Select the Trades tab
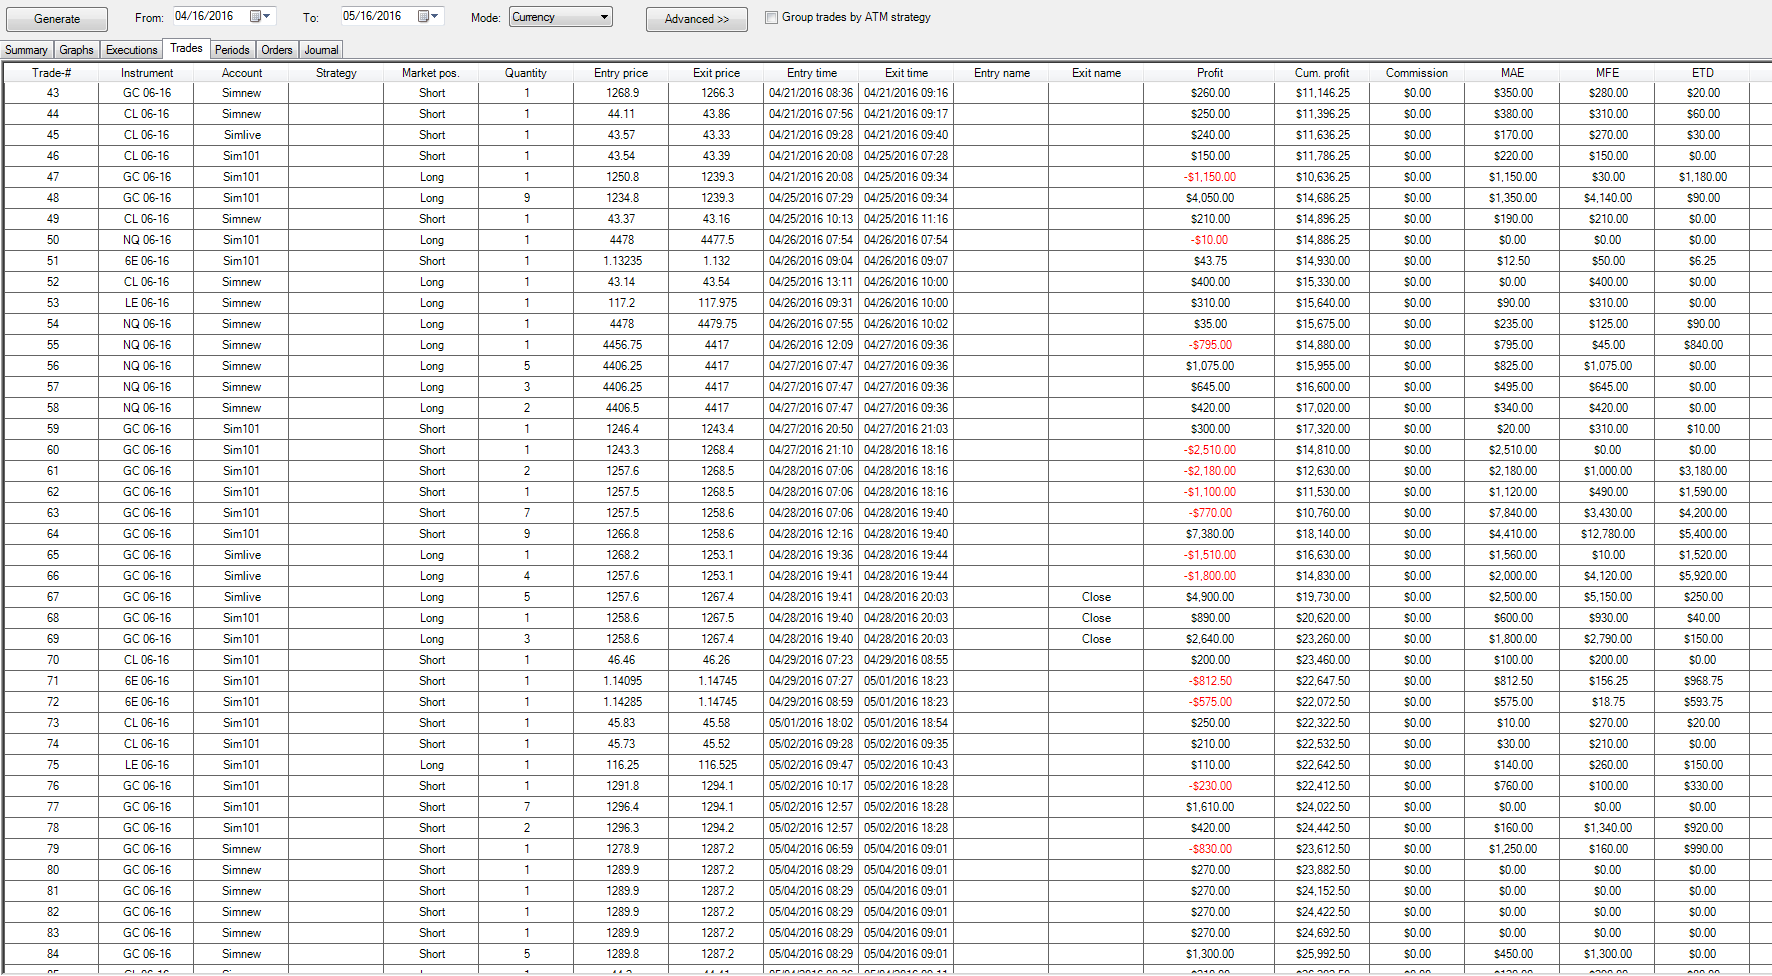The image size is (1772, 976). click(186, 48)
